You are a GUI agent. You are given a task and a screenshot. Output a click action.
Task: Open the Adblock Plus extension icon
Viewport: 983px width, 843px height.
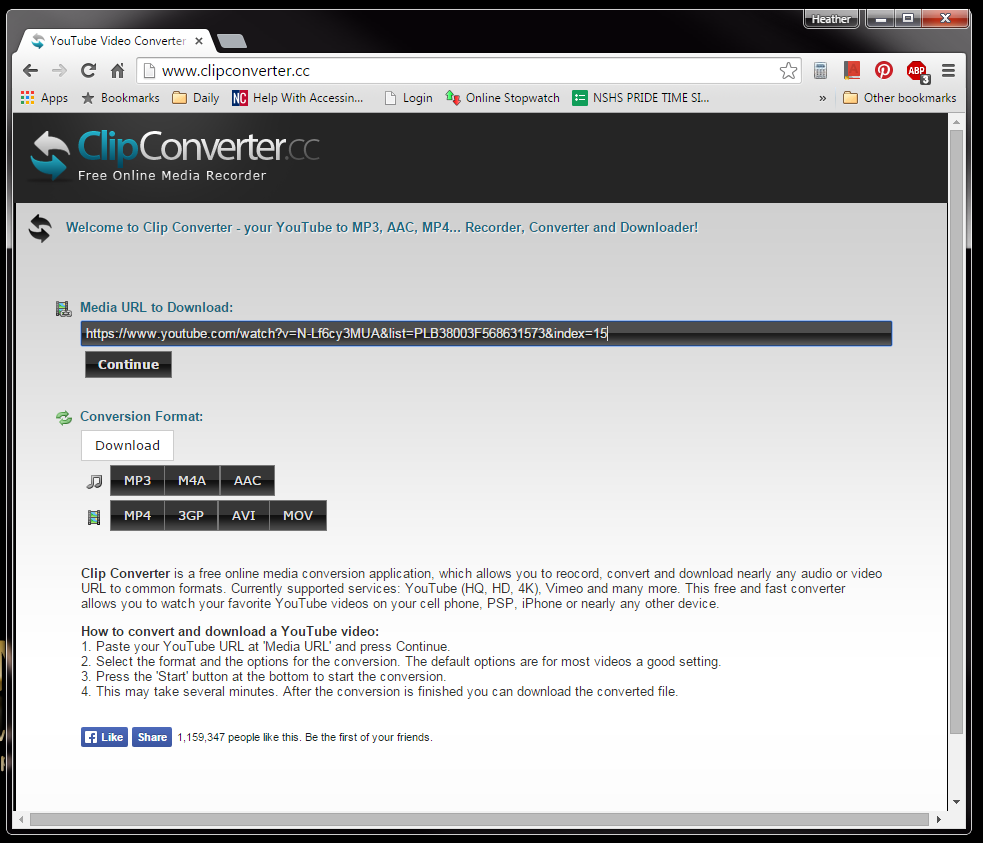917,71
